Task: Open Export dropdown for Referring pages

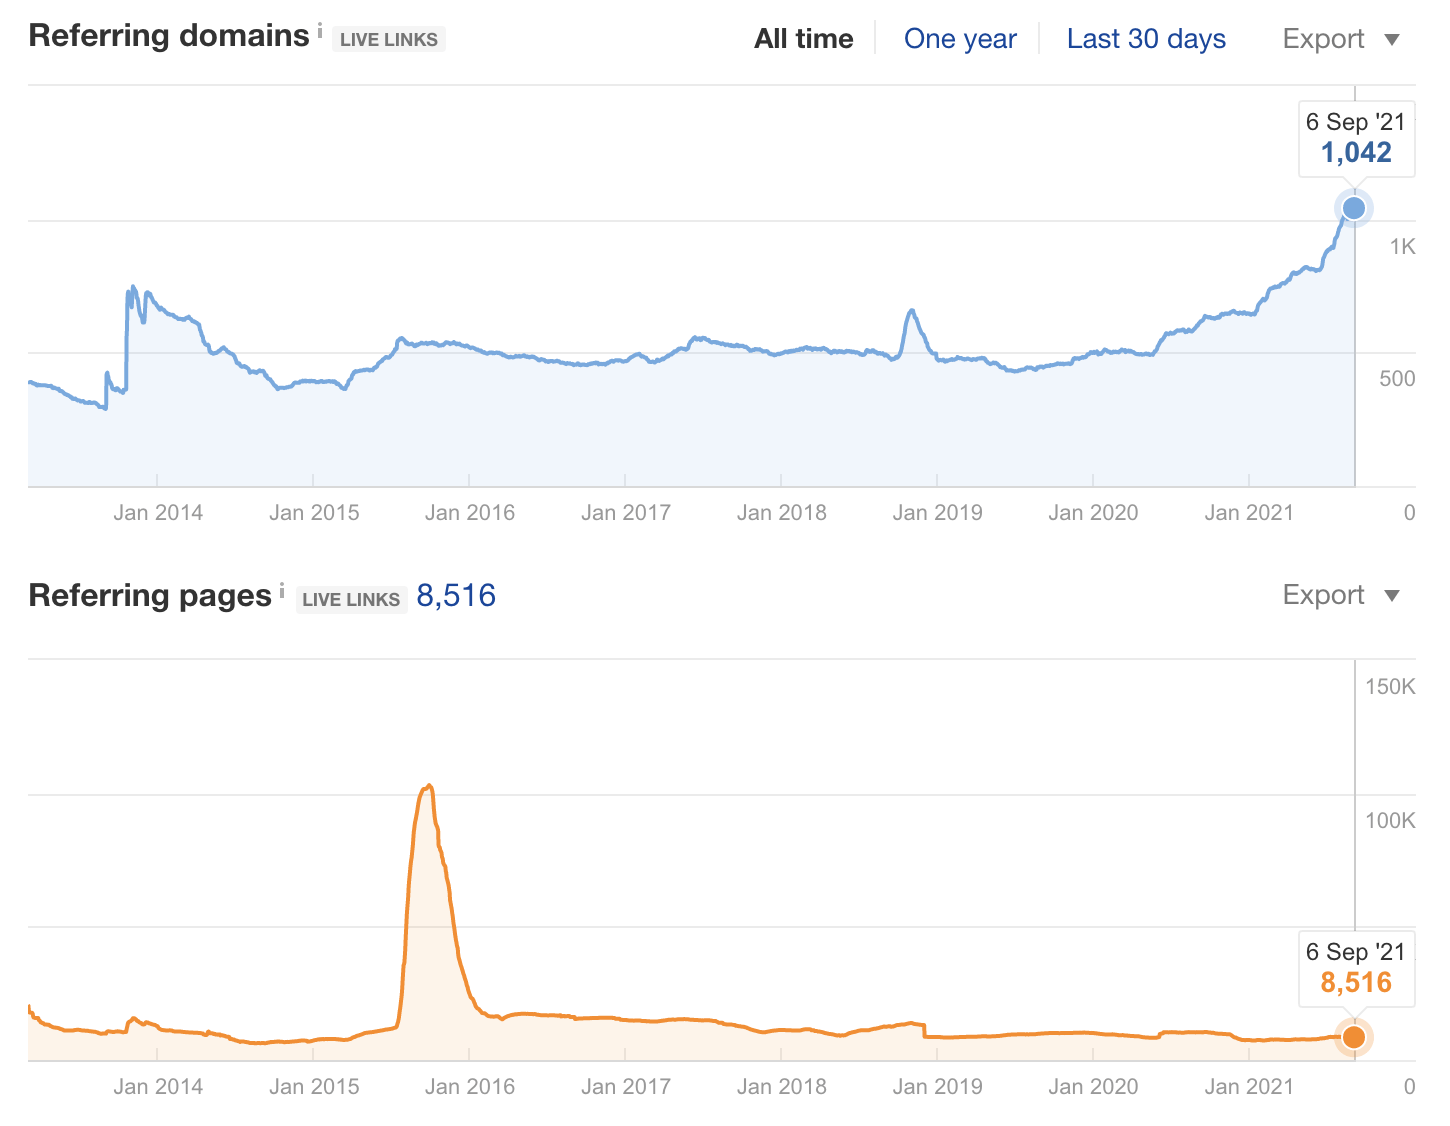Action: click(x=1341, y=595)
